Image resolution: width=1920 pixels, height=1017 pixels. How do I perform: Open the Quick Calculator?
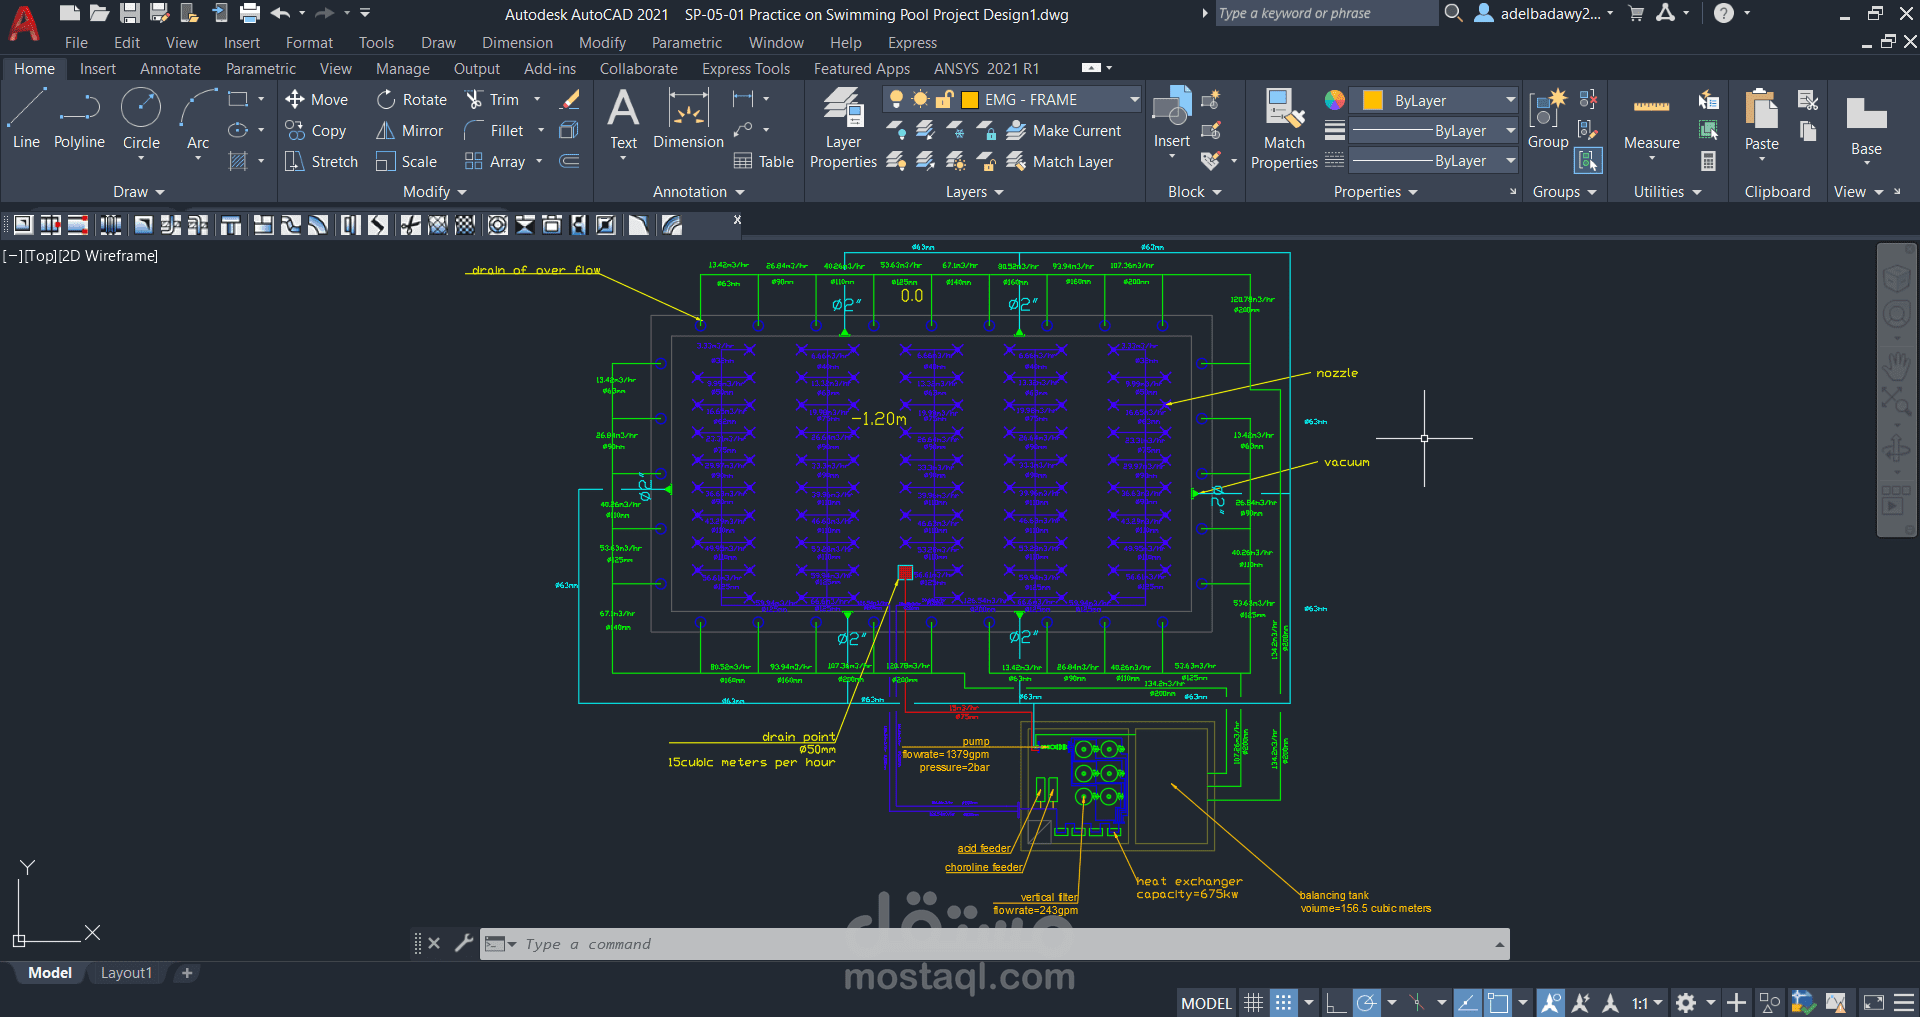(x=1708, y=161)
